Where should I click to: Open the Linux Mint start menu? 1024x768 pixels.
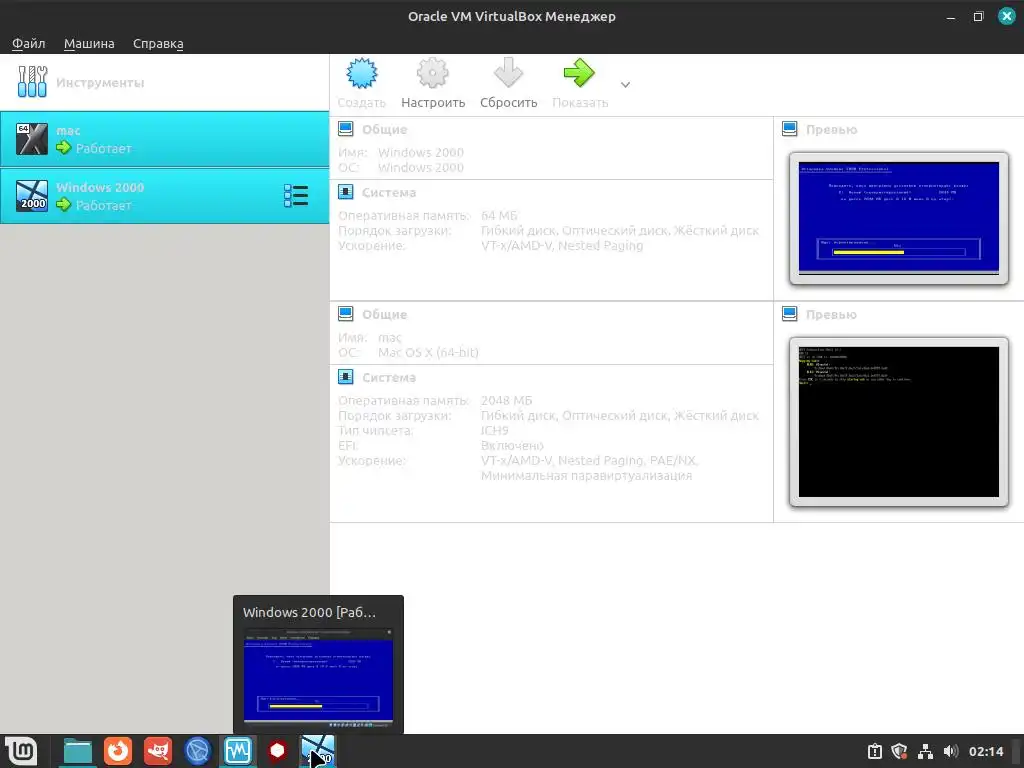22,751
